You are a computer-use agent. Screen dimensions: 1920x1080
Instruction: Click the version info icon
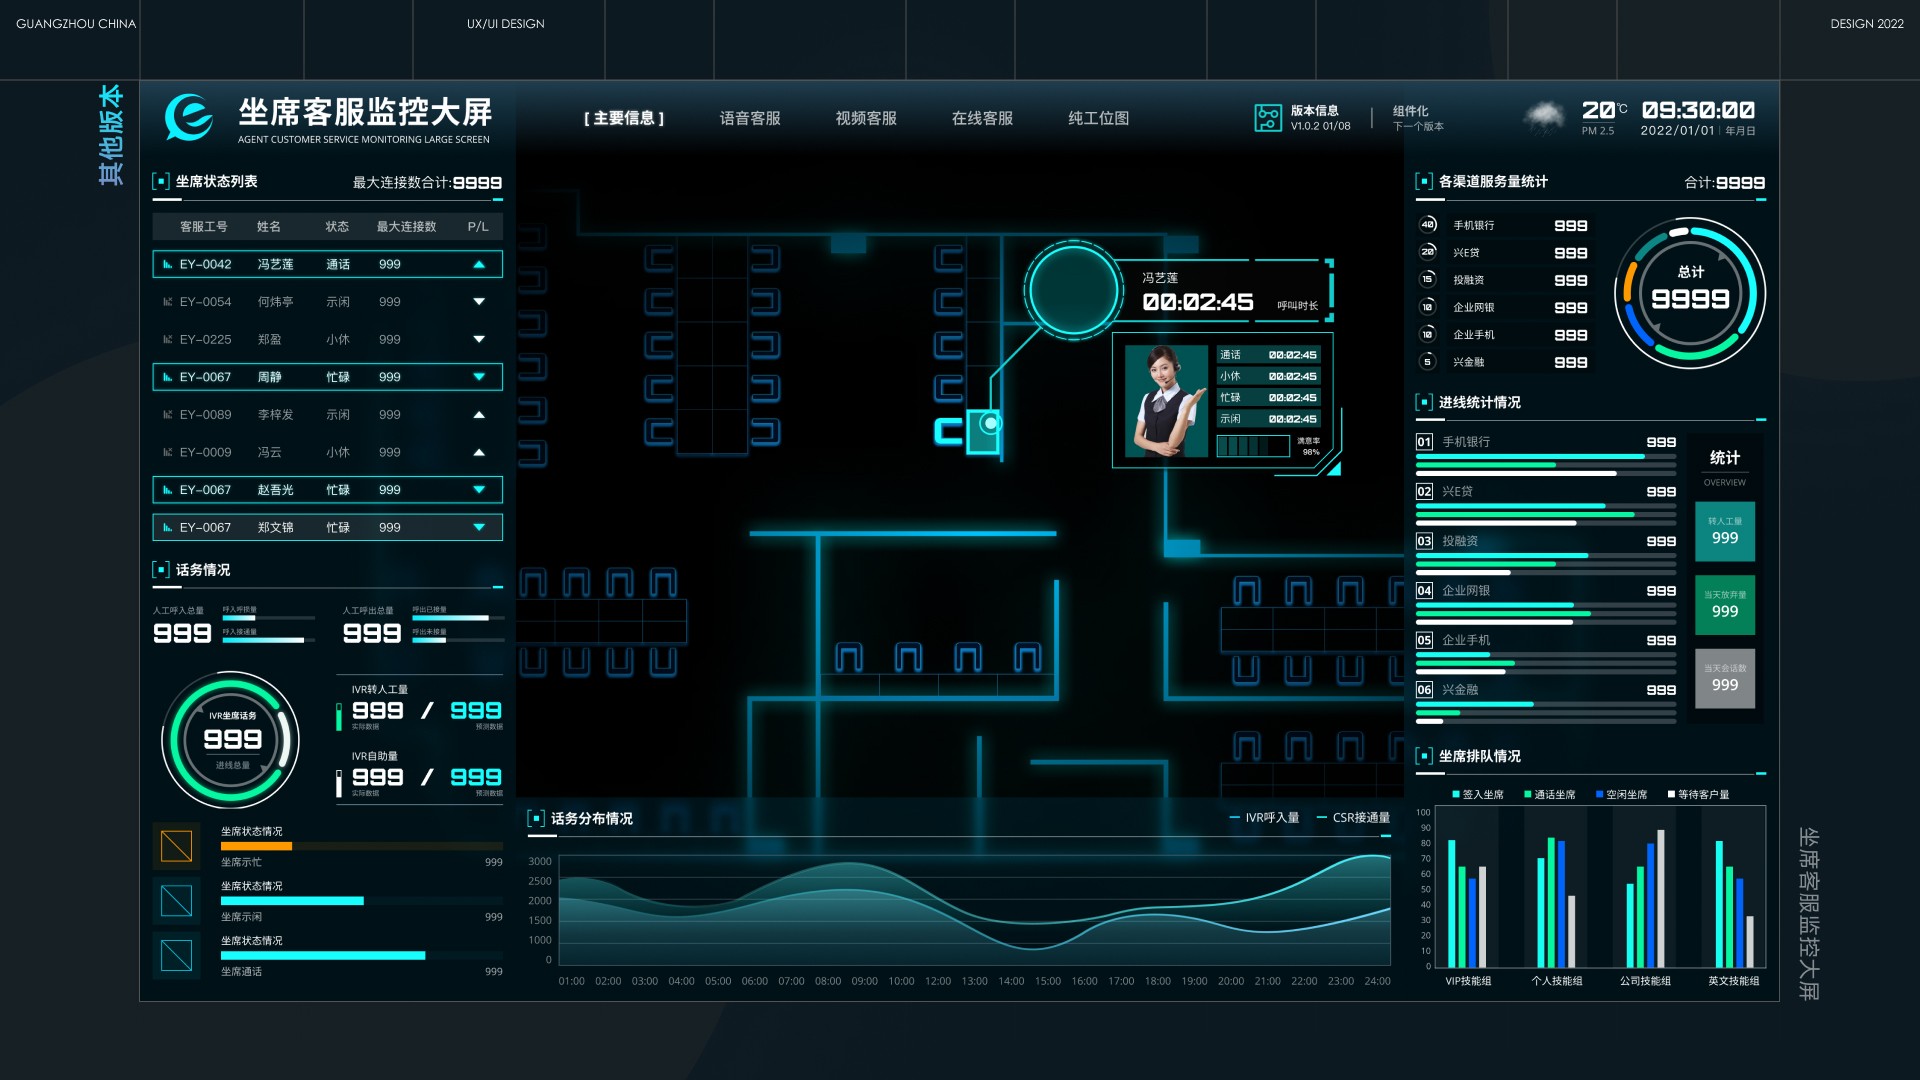tap(1267, 118)
